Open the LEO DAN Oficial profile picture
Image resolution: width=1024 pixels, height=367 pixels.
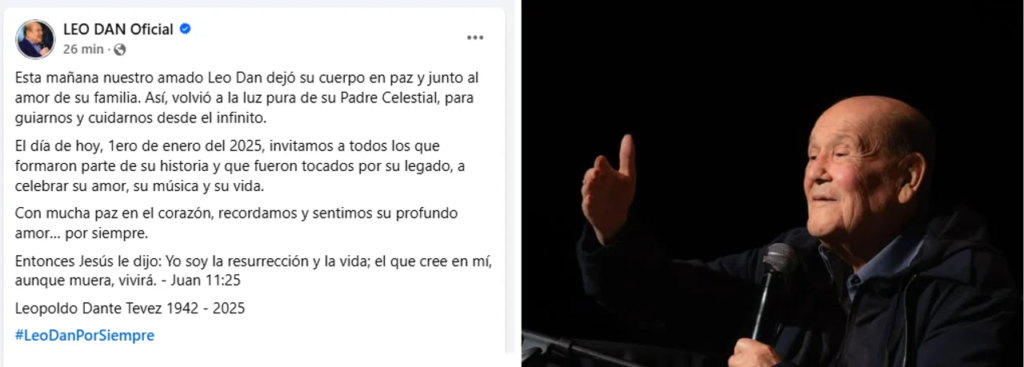tap(35, 39)
